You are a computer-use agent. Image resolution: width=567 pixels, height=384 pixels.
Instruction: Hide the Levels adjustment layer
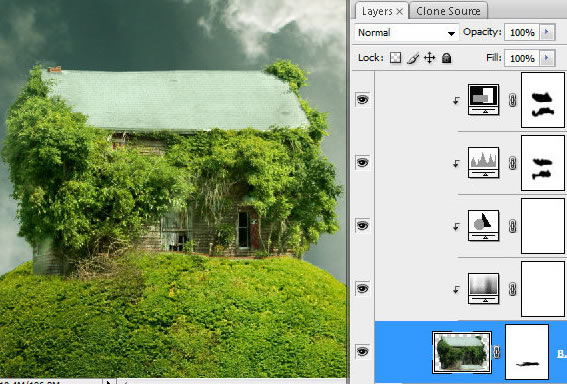coord(362,162)
